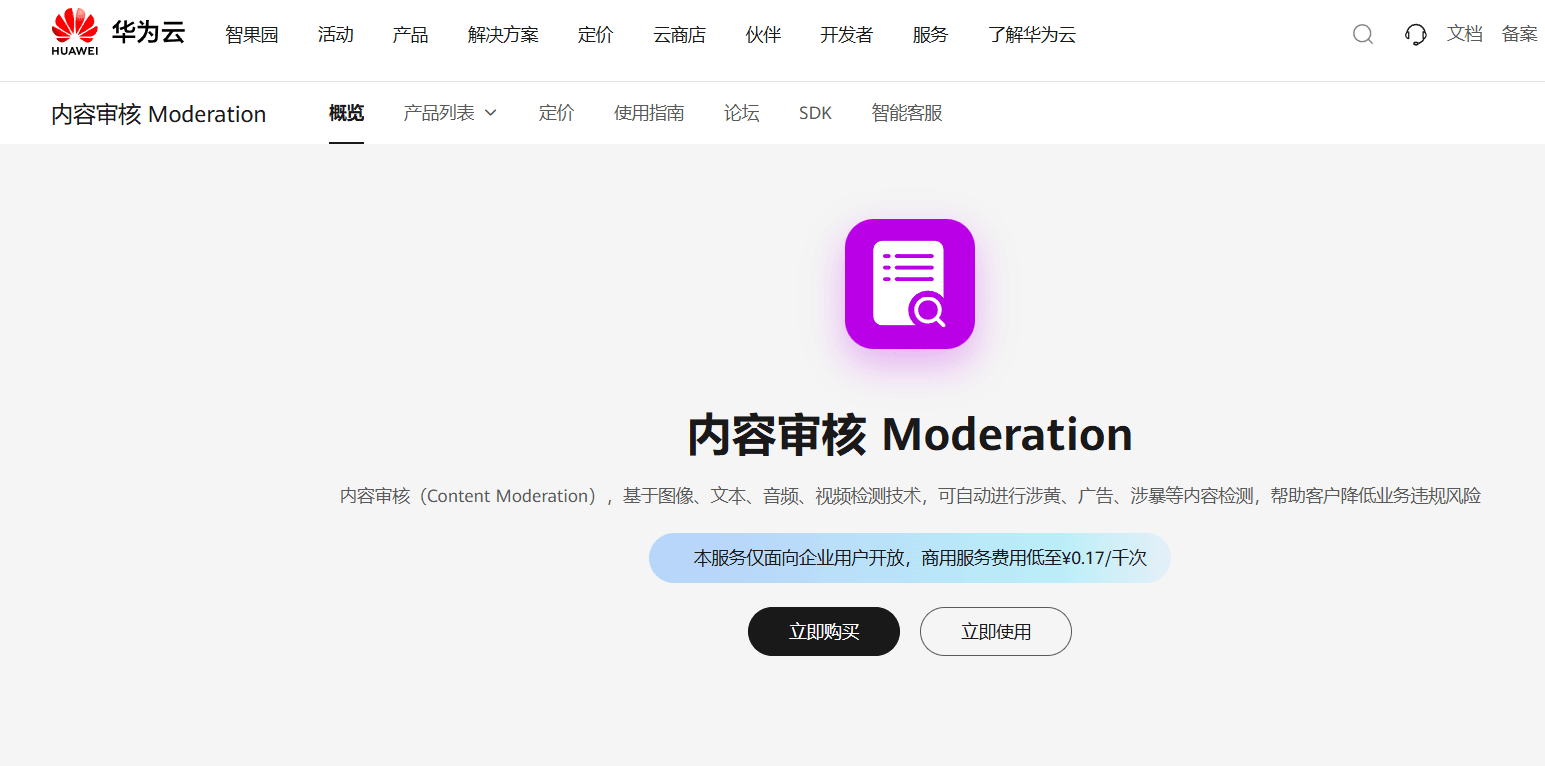Screen dimensions: 1545x766
Task: Switch to the 使用指南 tab
Action: 649,113
